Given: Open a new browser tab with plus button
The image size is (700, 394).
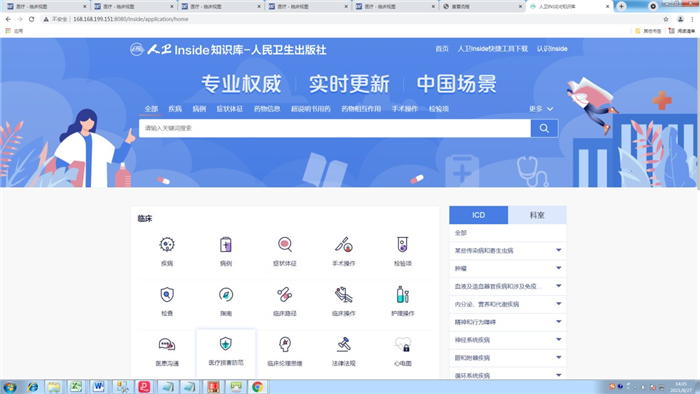Looking at the screenshot, I should coord(621,6).
